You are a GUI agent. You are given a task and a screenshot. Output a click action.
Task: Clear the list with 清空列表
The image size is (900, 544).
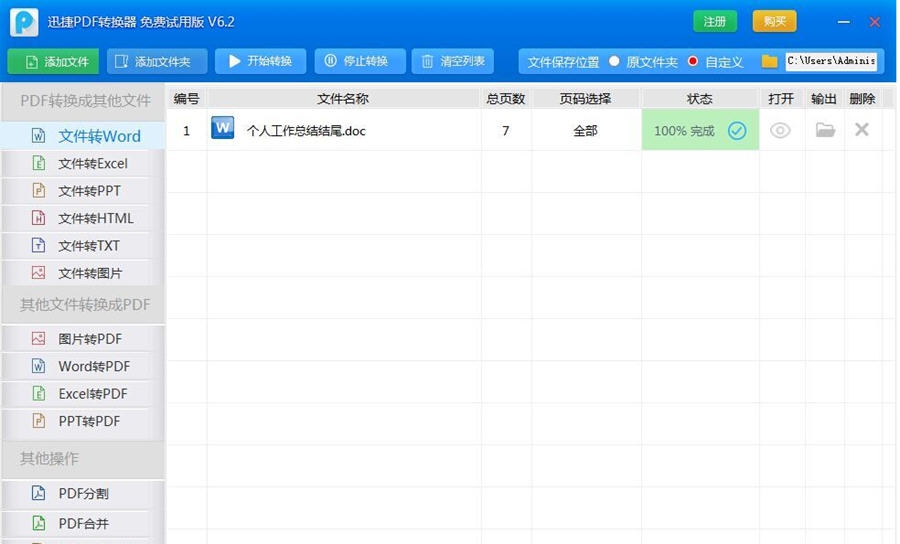pyautogui.click(x=453, y=61)
